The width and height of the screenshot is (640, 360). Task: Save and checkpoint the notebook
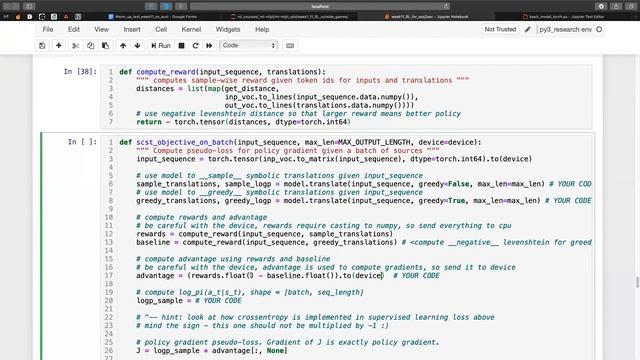[42, 46]
